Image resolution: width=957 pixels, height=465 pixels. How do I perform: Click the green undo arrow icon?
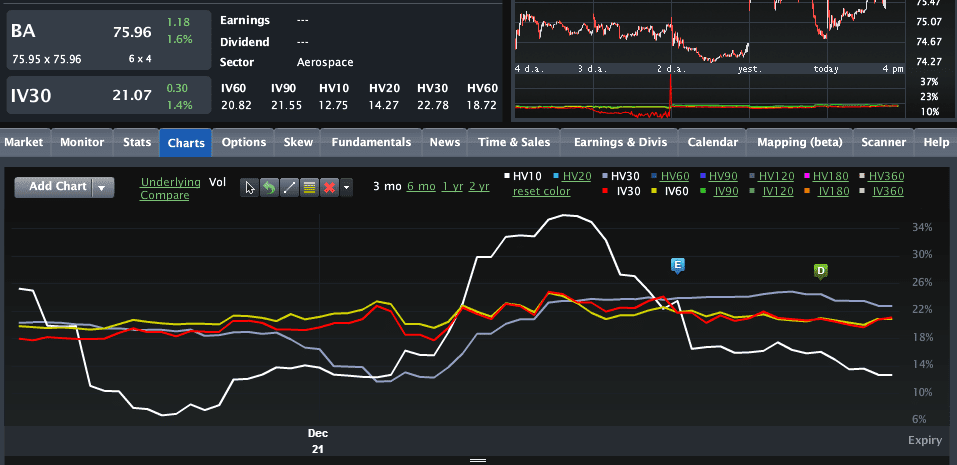point(268,187)
